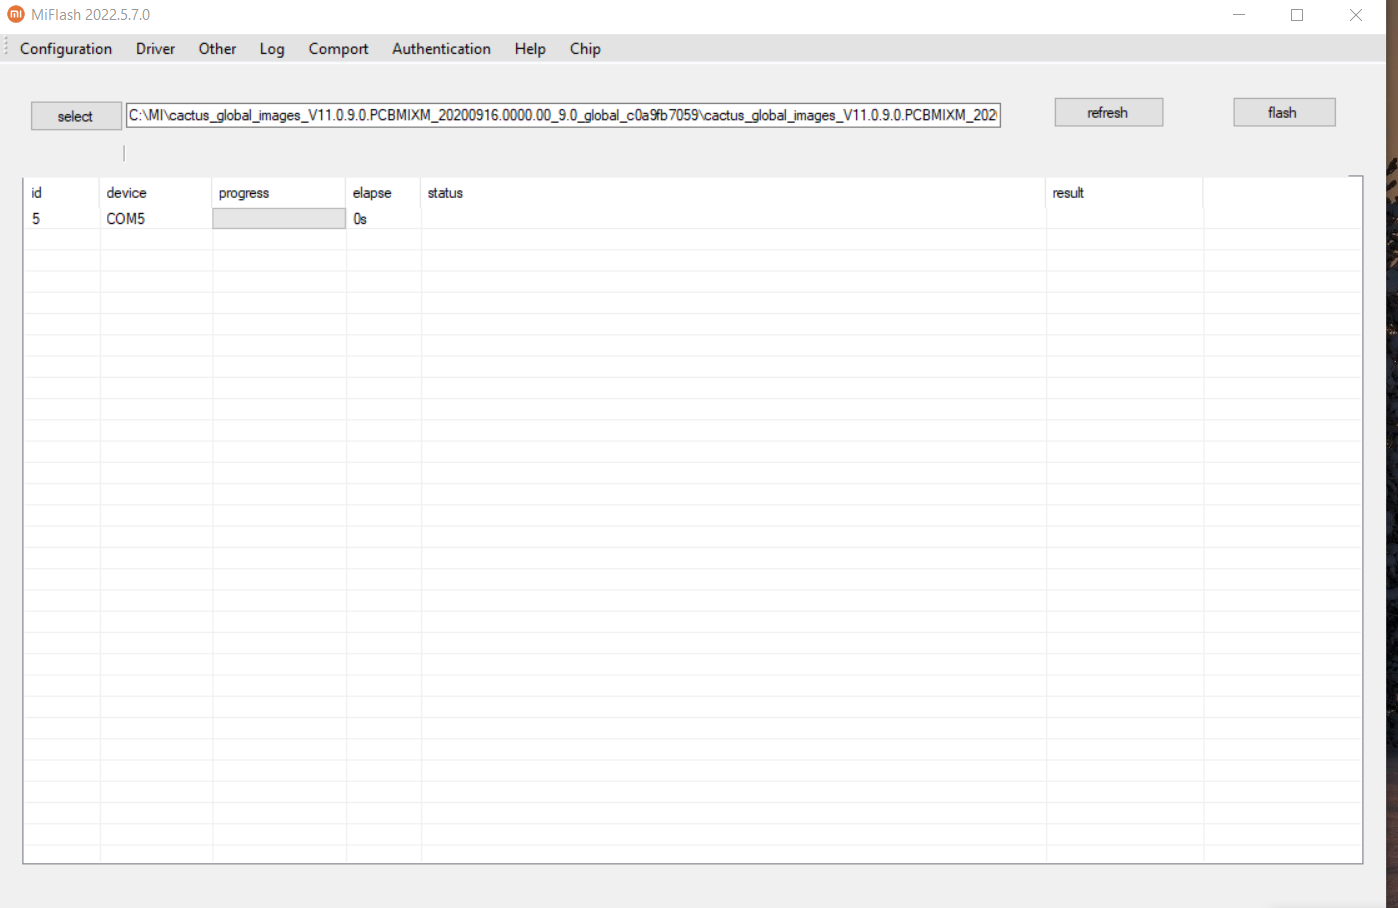Click the result column header

click(x=1124, y=193)
